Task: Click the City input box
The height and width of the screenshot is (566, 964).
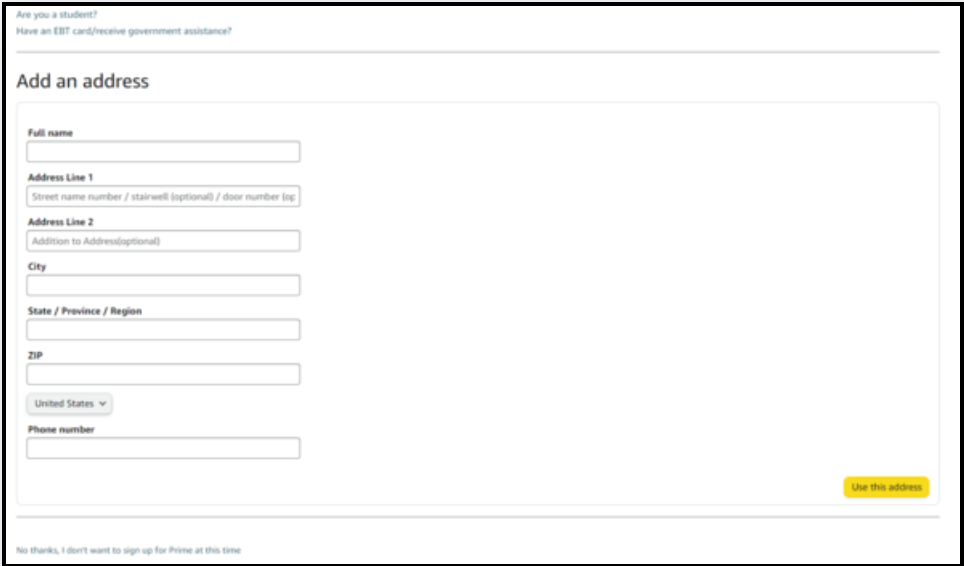Action: pyautogui.click(x=163, y=286)
